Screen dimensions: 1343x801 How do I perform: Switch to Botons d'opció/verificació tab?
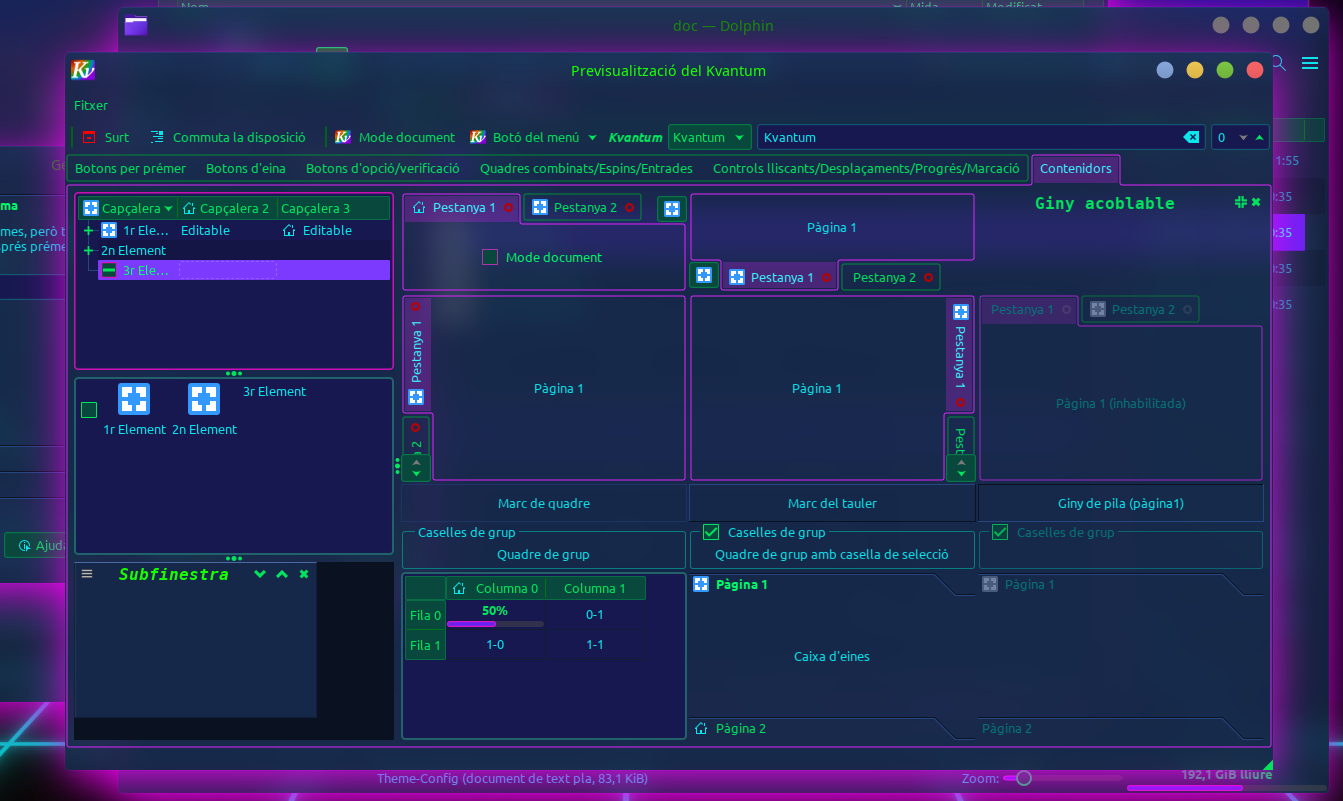click(383, 168)
